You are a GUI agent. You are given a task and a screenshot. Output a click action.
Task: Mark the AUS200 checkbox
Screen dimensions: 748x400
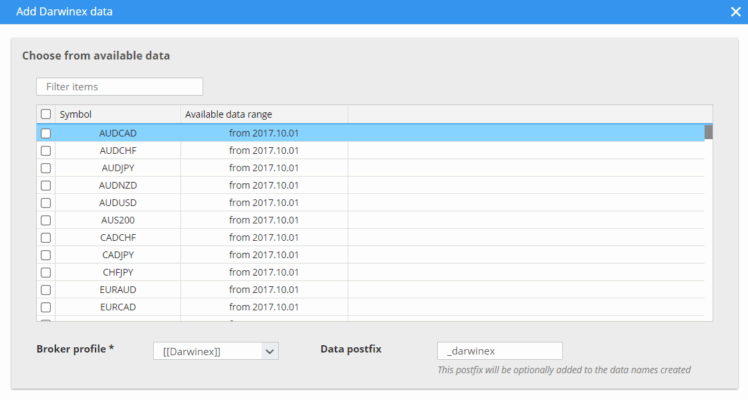pos(45,220)
